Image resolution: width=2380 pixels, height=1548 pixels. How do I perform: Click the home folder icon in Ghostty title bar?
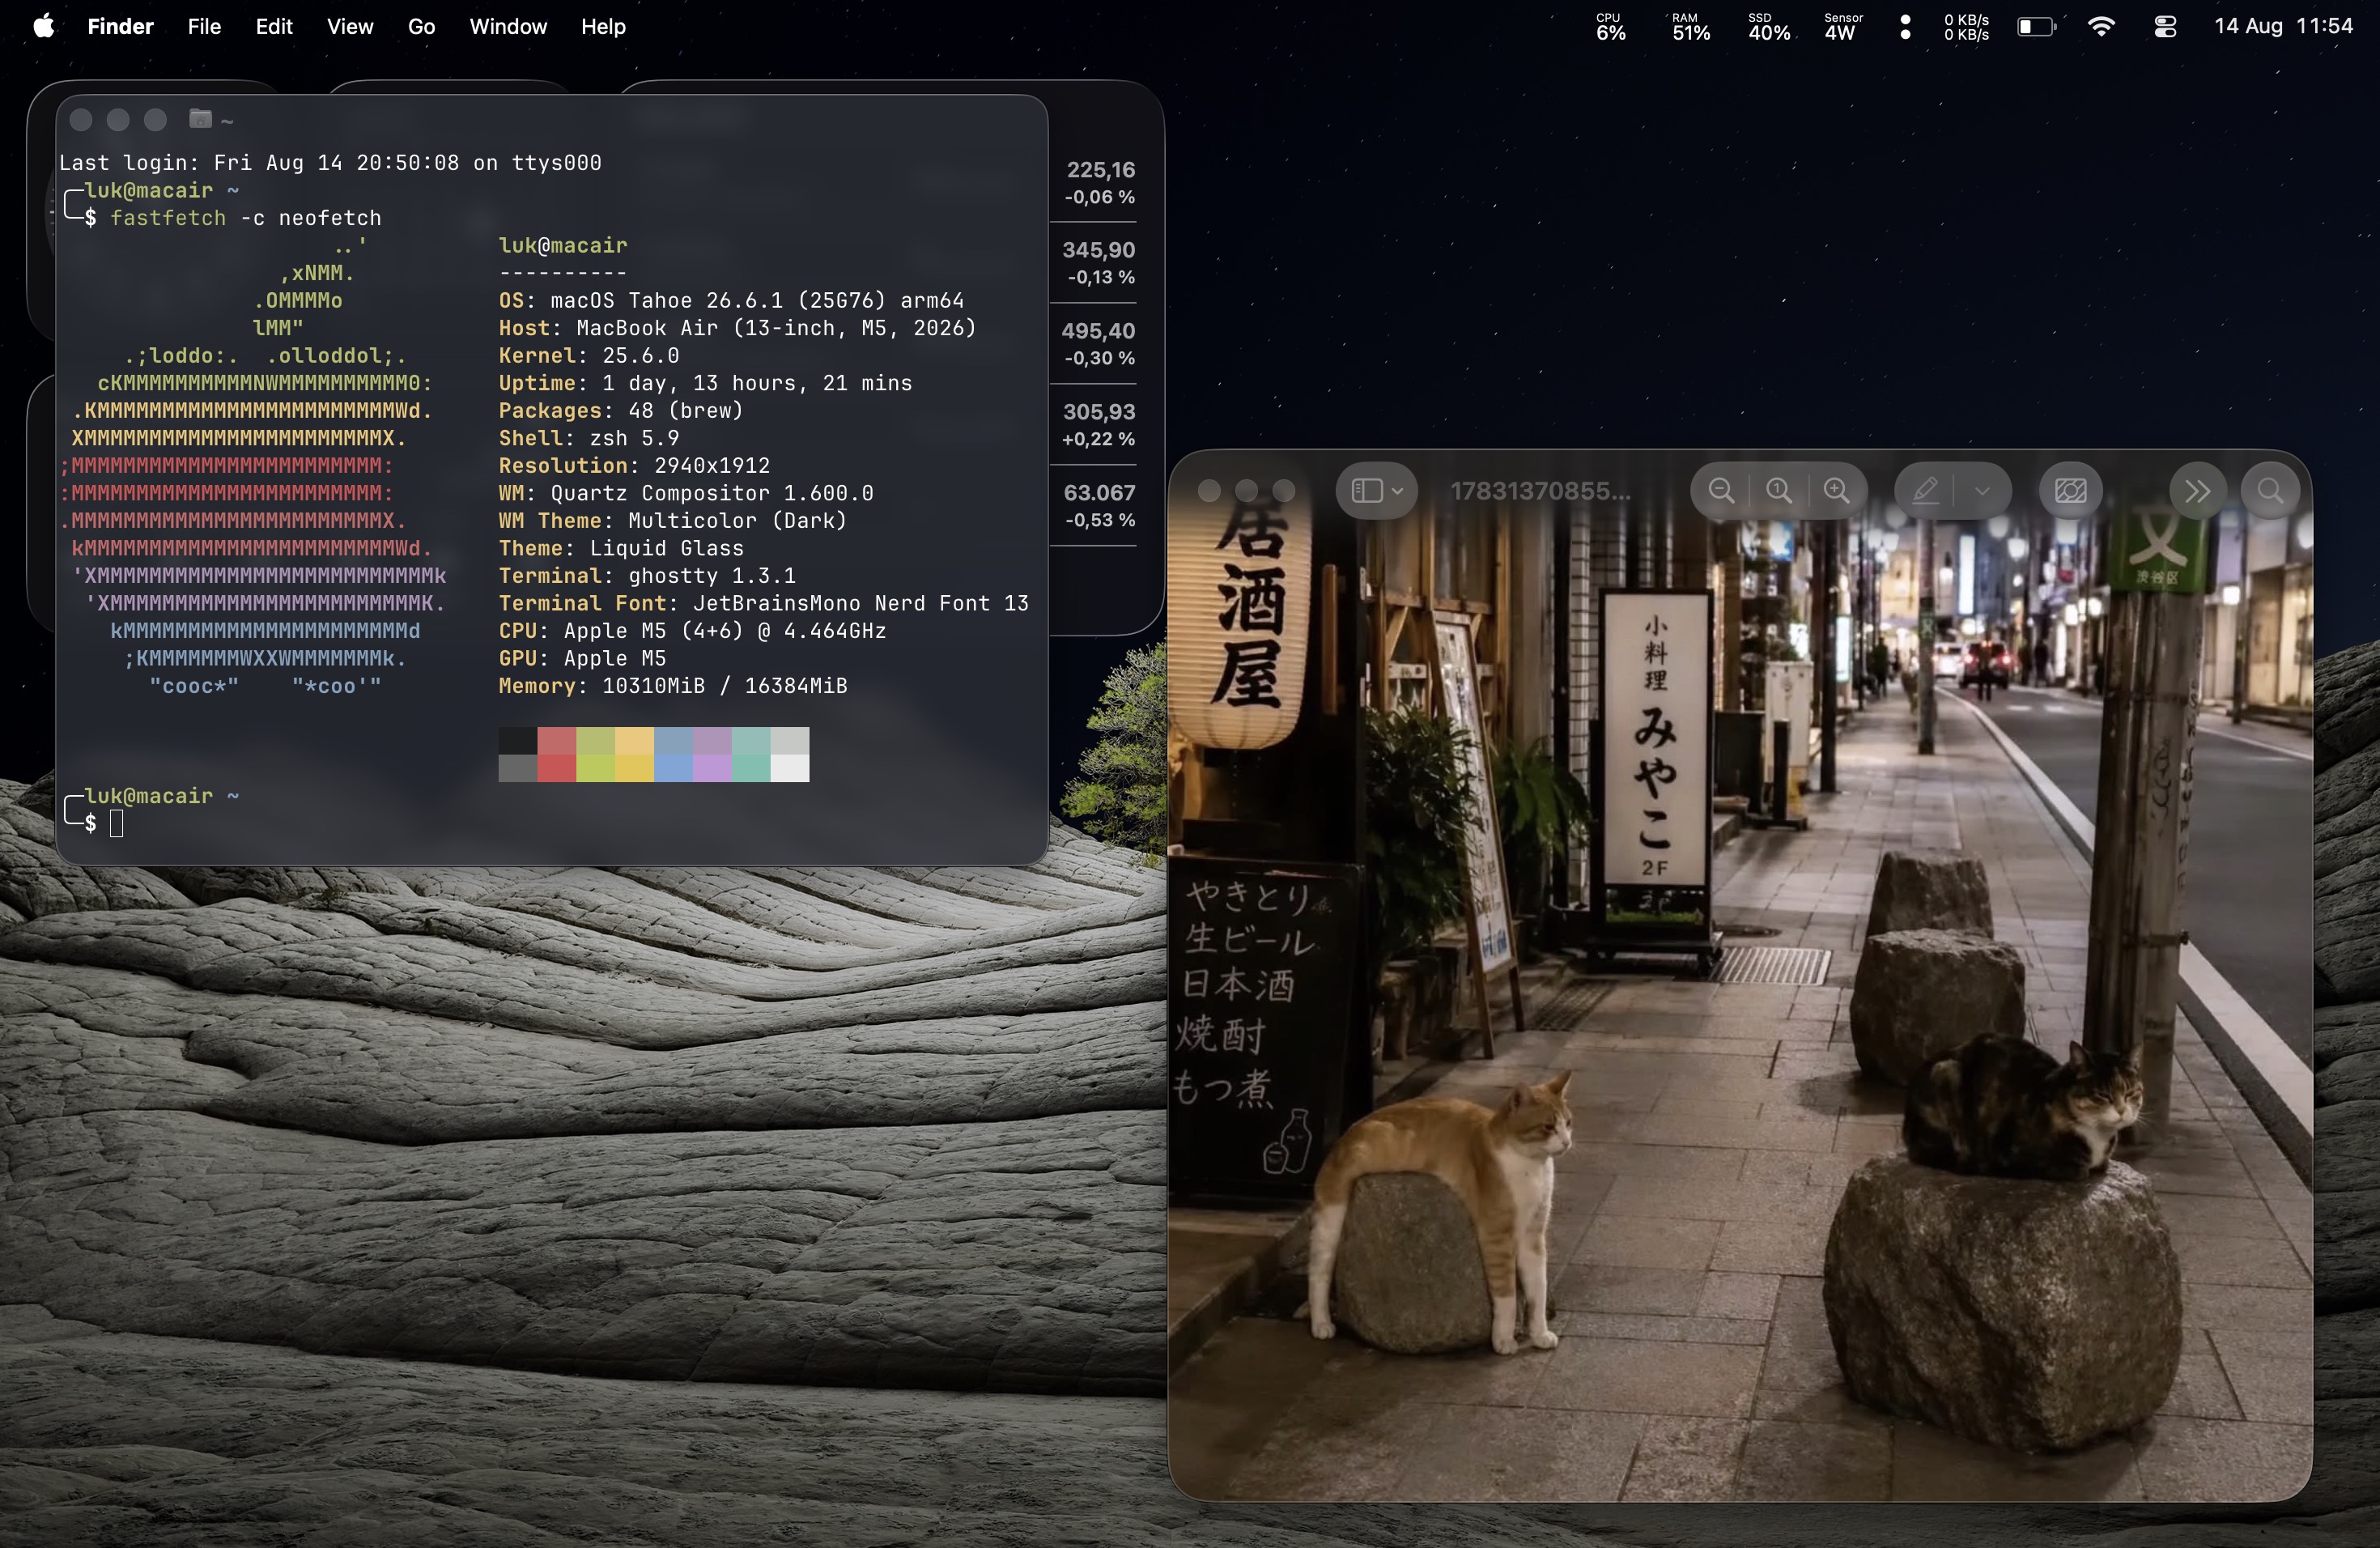tap(200, 119)
